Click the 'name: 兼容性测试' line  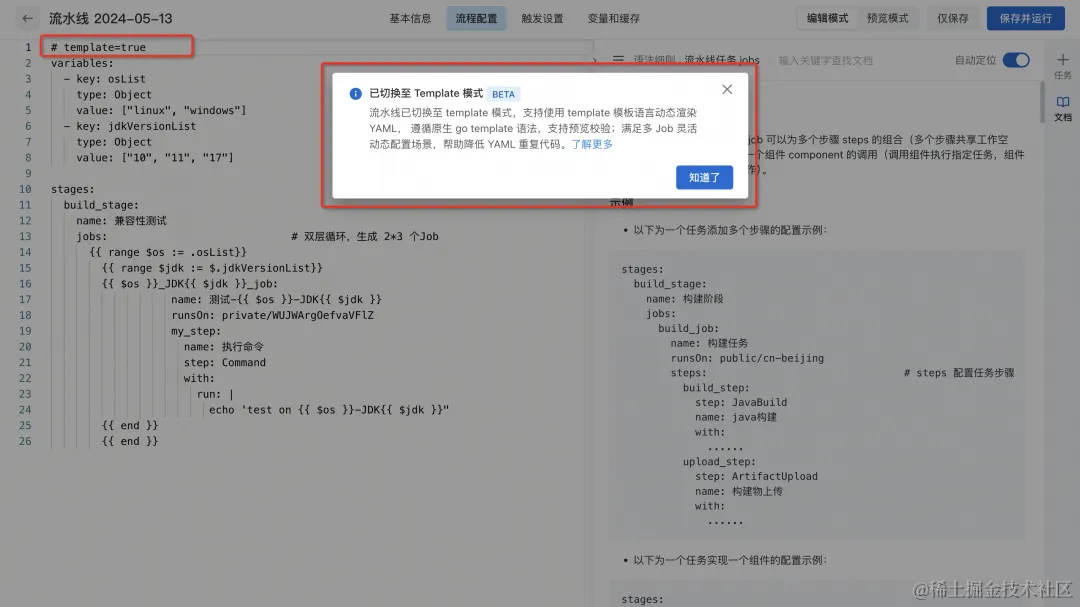(x=121, y=221)
